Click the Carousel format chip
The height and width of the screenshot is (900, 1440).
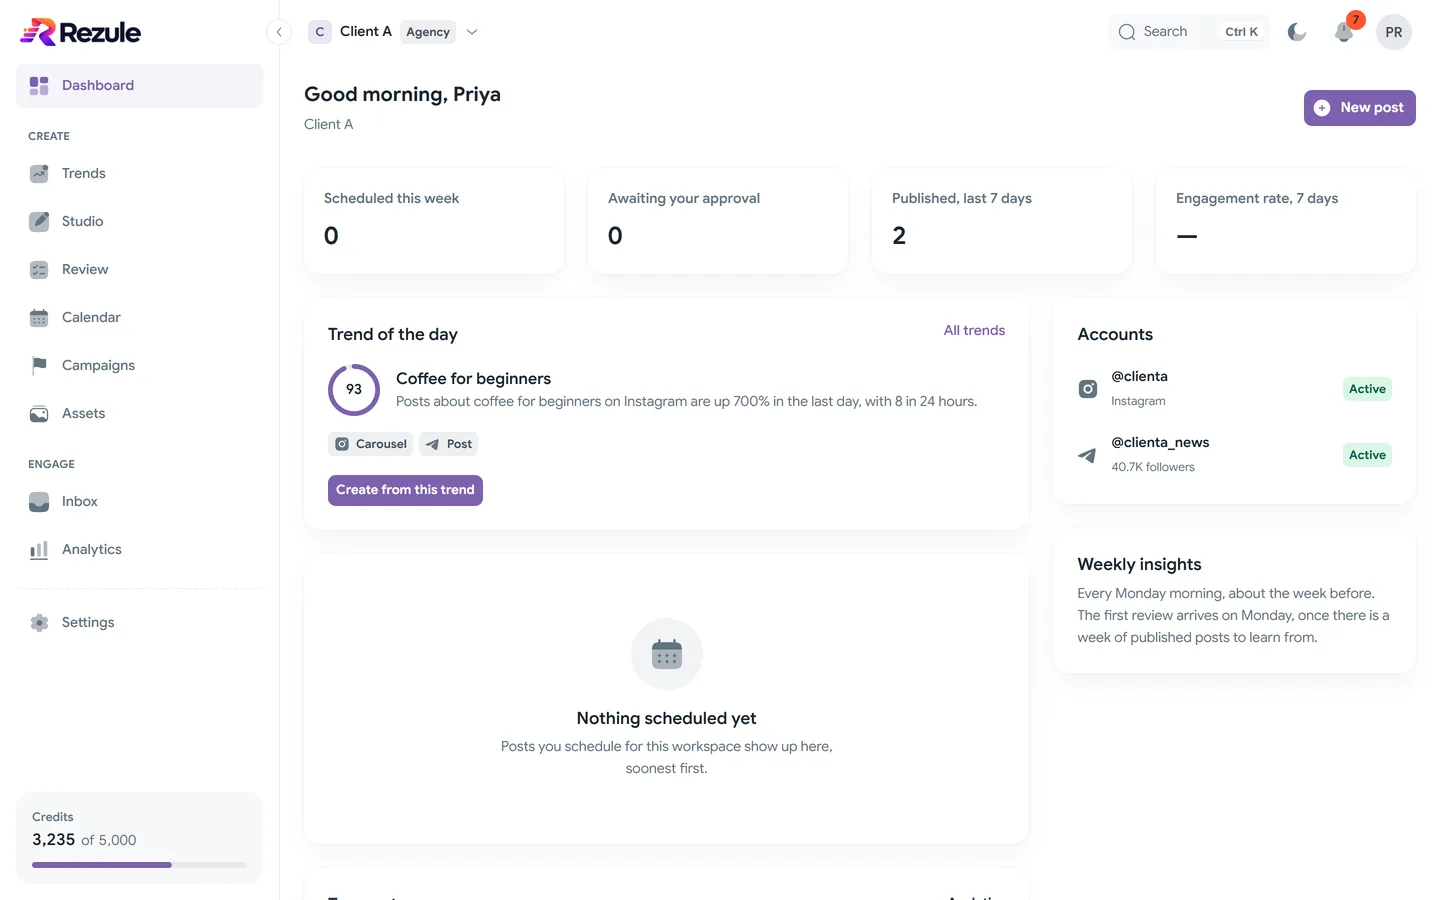[x=371, y=444]
